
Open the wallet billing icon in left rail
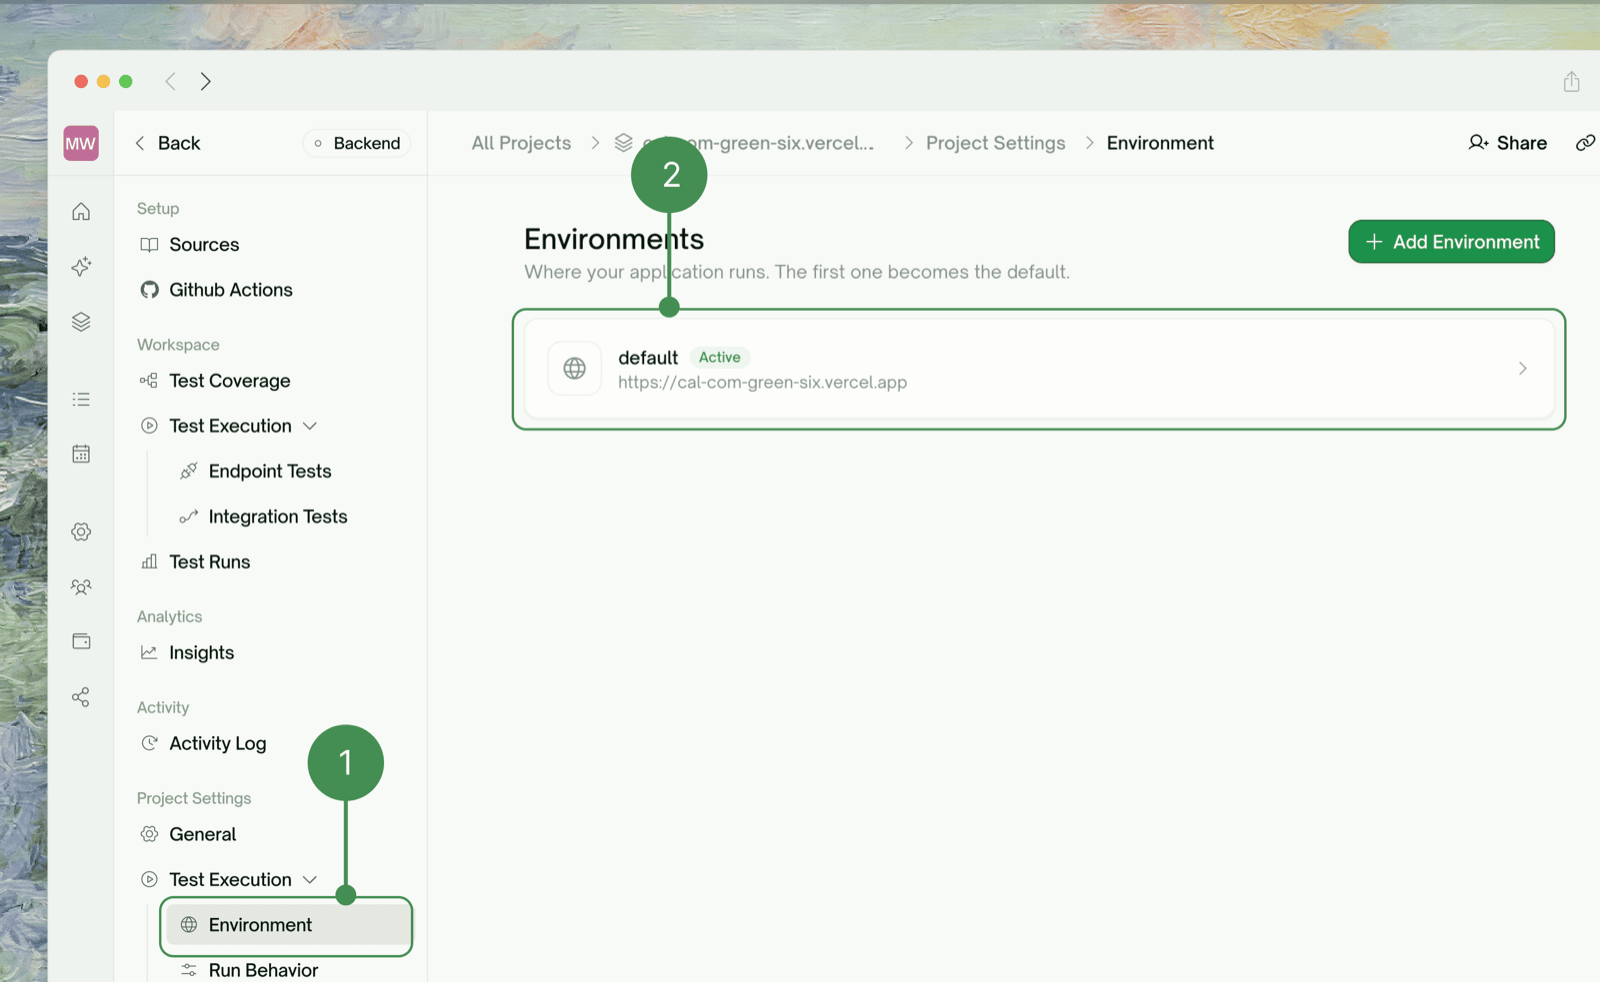(x=81, y=641)
